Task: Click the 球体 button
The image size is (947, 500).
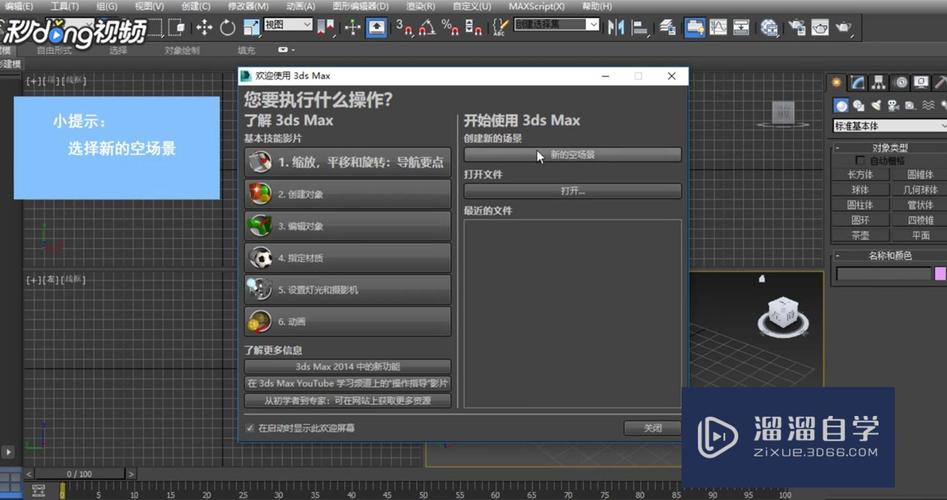Action: tap(860, 190)
